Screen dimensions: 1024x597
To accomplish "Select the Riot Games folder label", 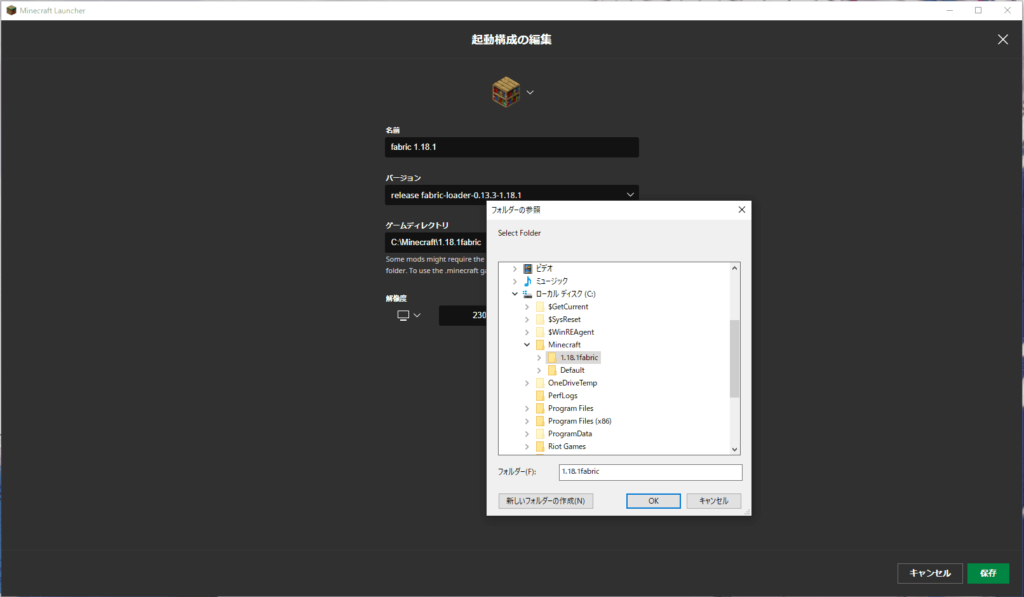I will coord(567,447).
